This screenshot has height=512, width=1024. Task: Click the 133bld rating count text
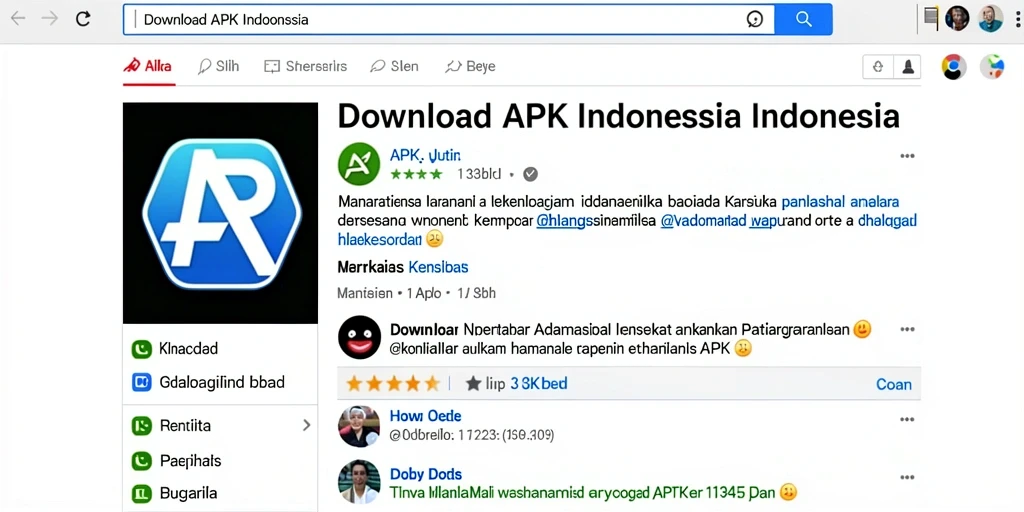point(479,174)
